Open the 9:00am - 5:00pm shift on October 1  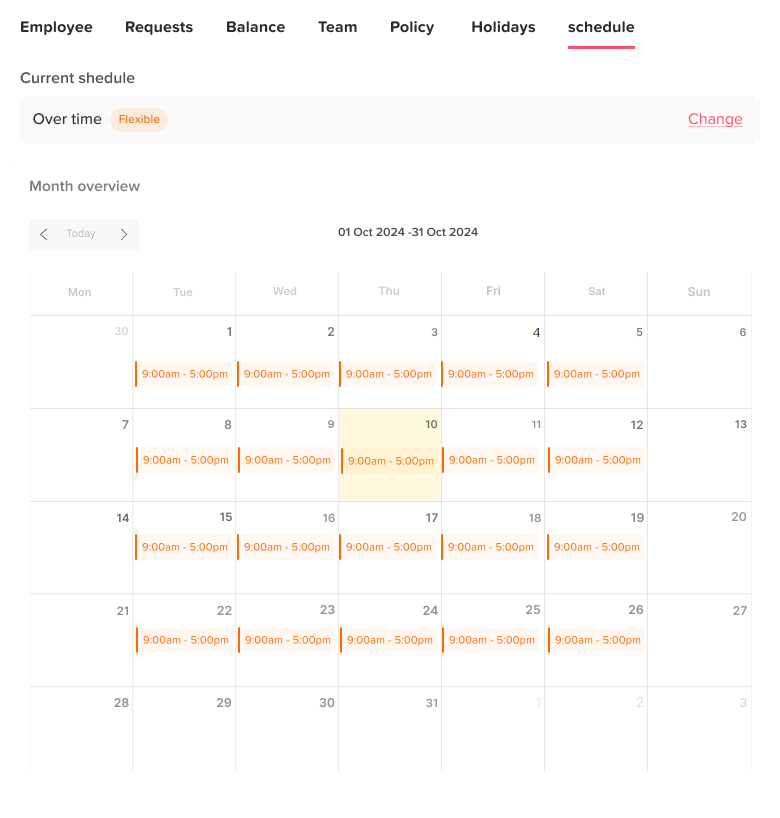click(x=185, y=374)
